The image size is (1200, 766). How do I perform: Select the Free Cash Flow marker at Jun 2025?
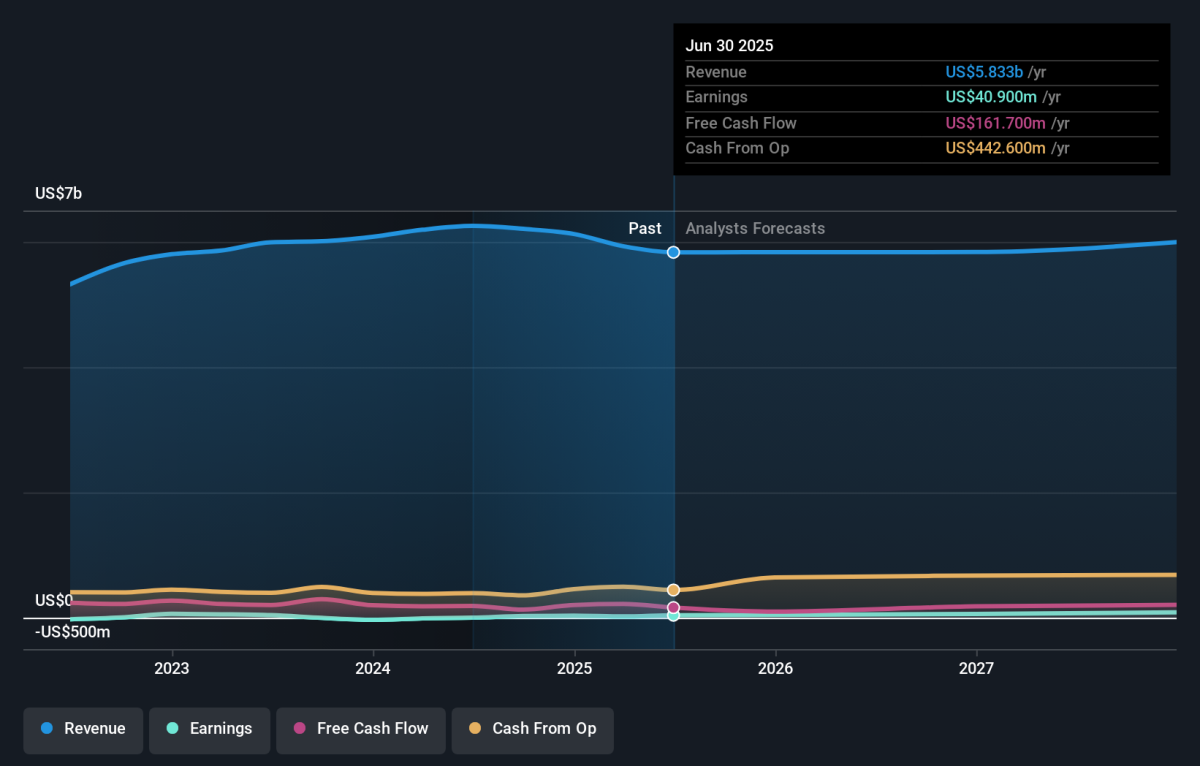coord(674,607)
